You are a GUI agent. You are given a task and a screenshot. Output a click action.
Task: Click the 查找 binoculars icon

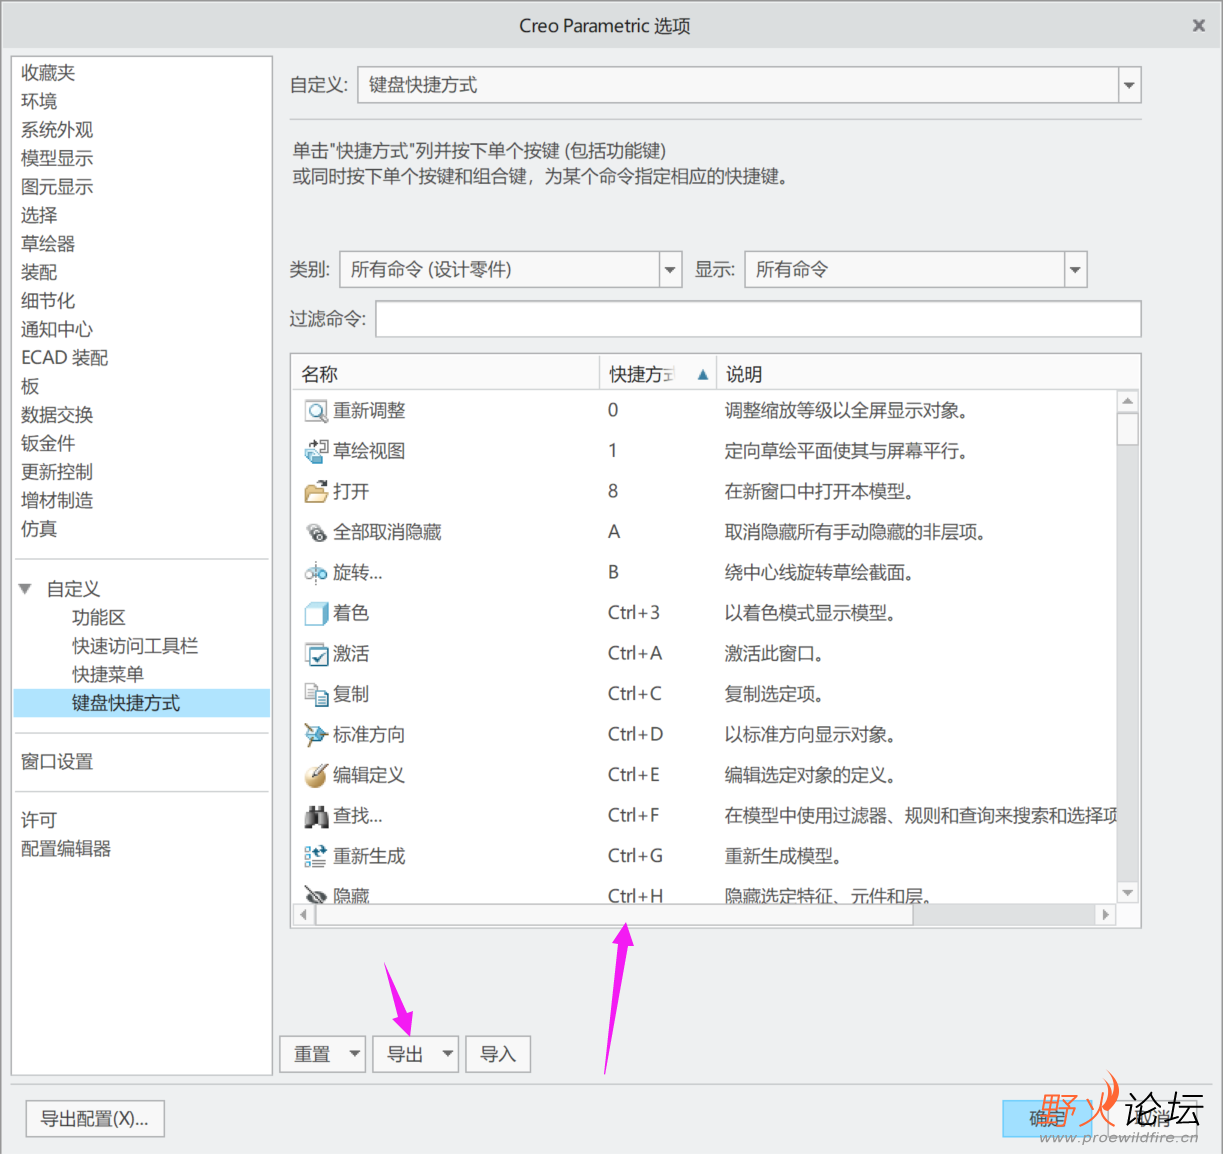[x=316, y=816]
